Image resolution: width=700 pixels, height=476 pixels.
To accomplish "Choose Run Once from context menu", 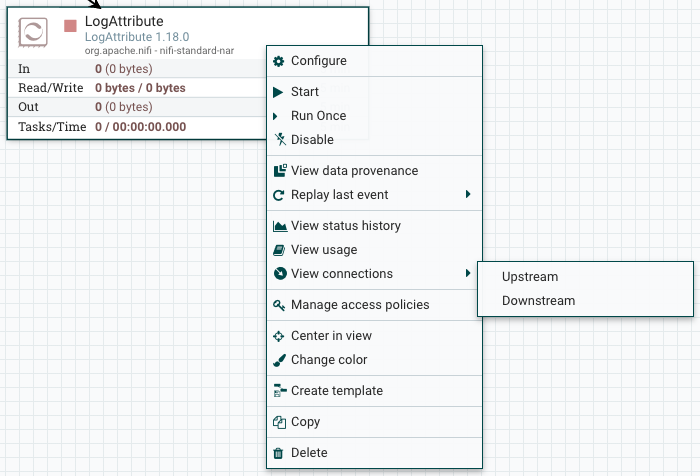I will [x=318, y=116].
